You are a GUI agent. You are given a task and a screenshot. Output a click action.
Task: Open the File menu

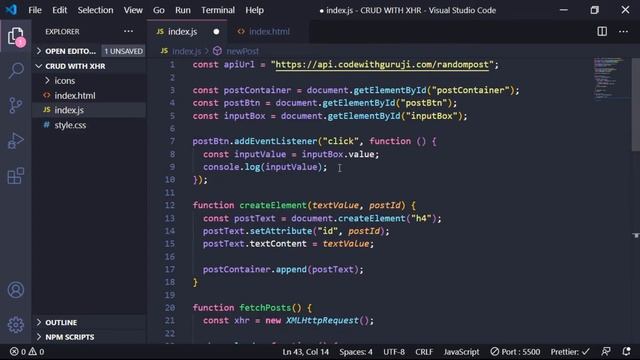[x=35, y=10]
